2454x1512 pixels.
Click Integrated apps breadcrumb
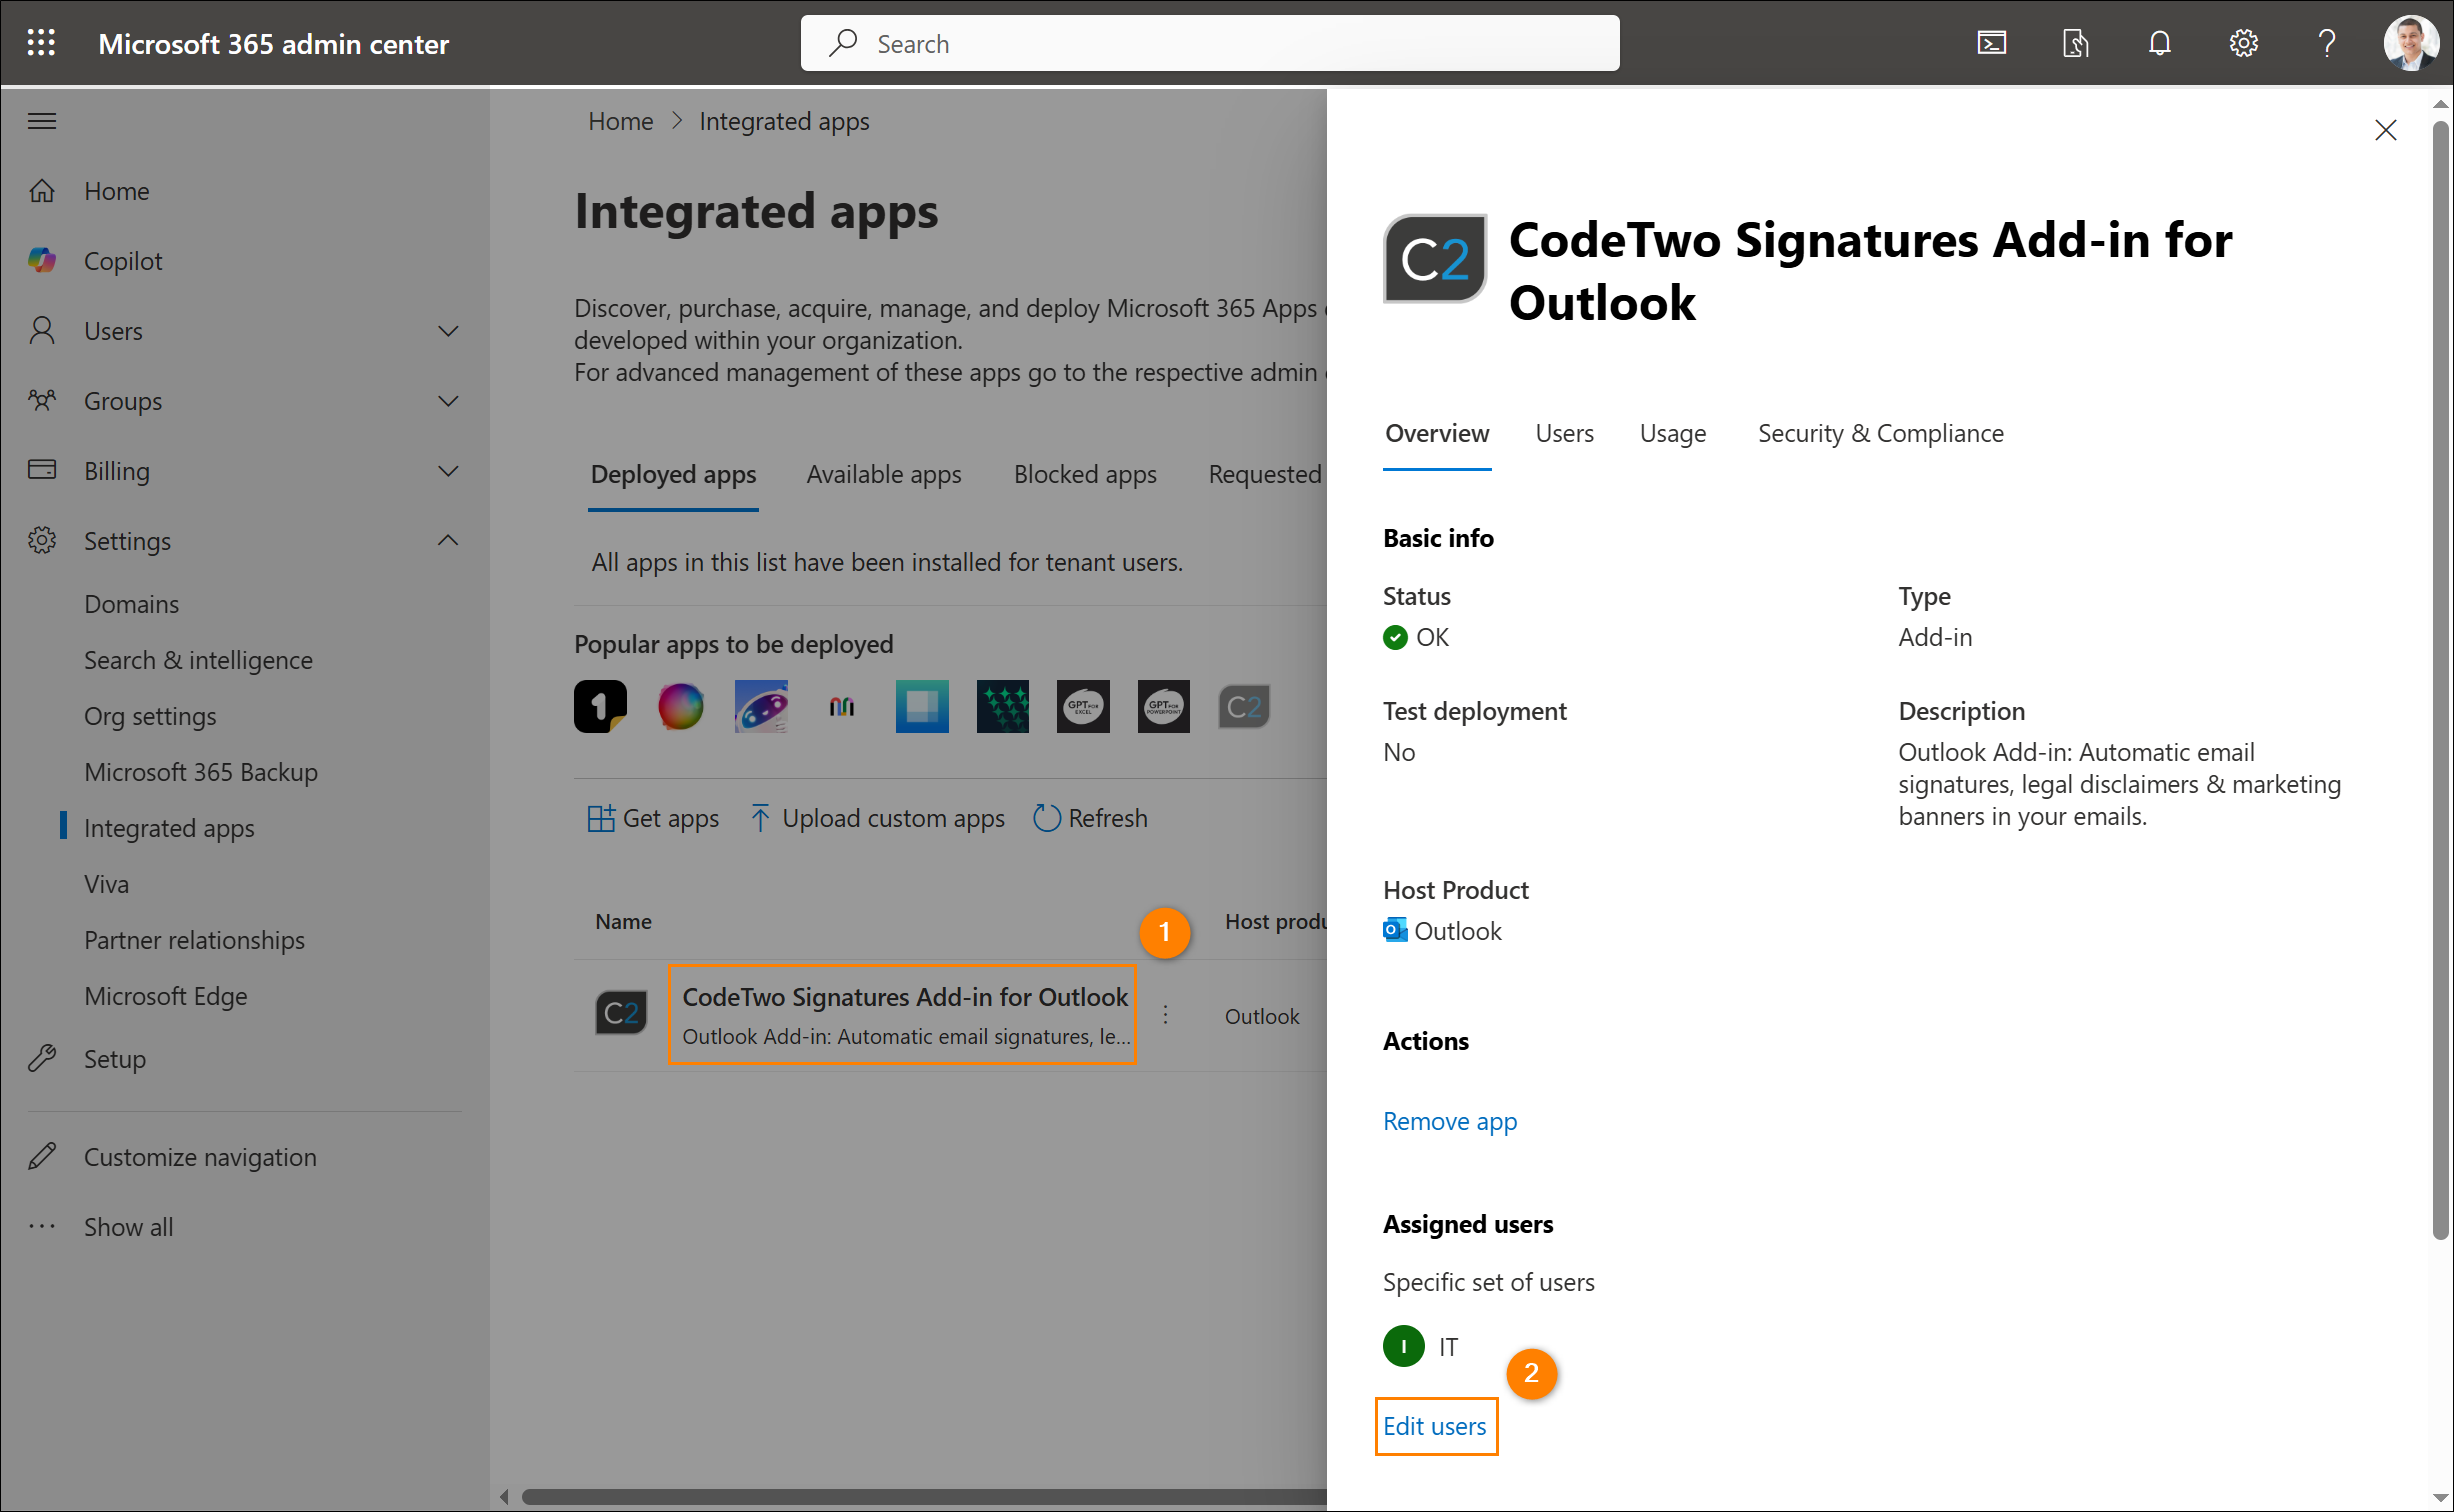tap(784, 121)
